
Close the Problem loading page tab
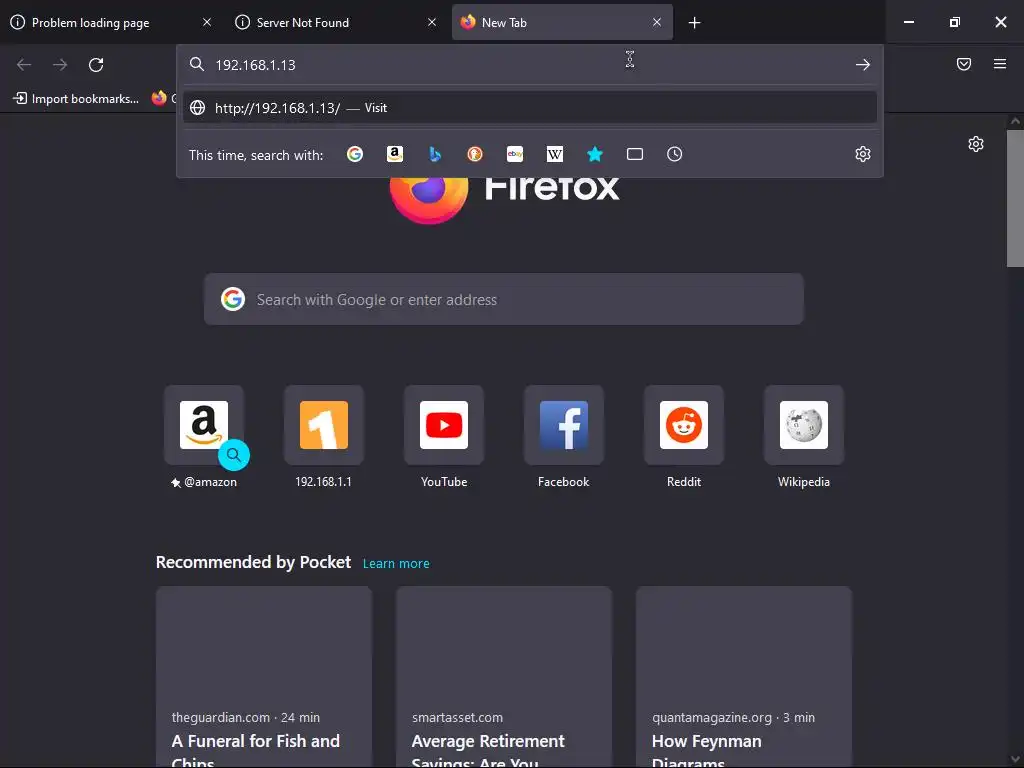click(x=207, y=22)
